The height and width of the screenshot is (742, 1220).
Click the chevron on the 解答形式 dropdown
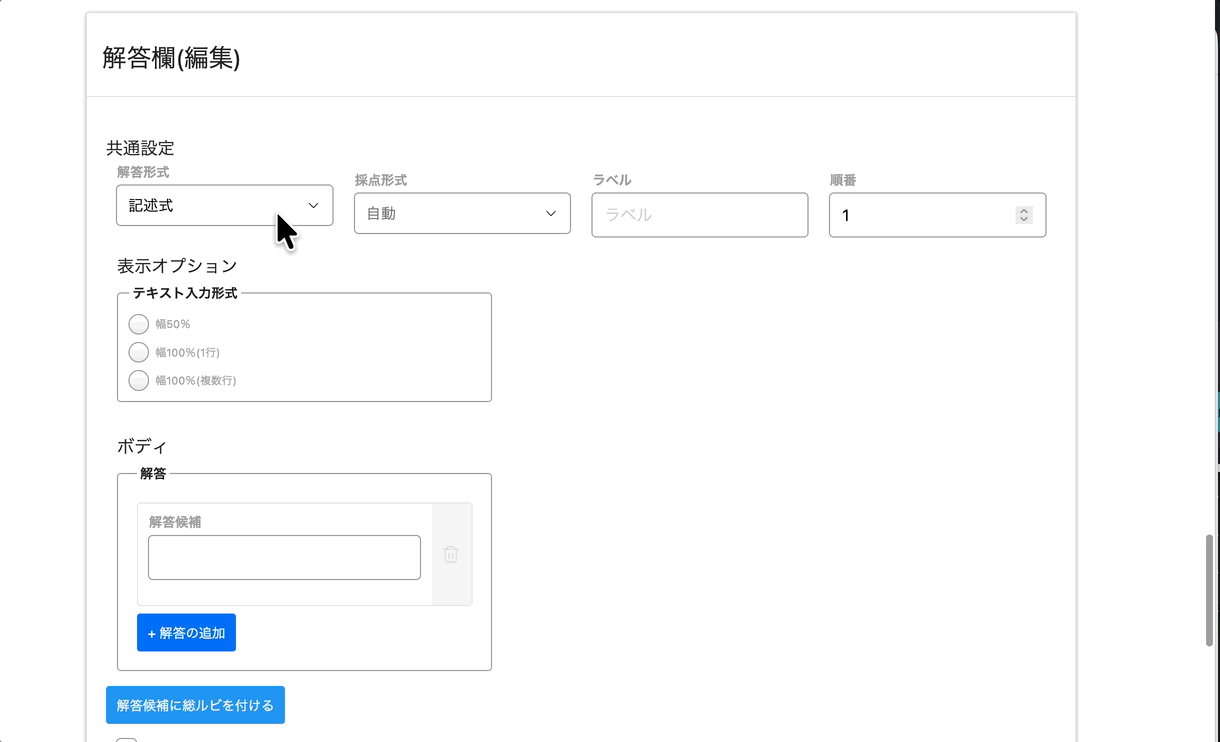(x=312, y=205)
